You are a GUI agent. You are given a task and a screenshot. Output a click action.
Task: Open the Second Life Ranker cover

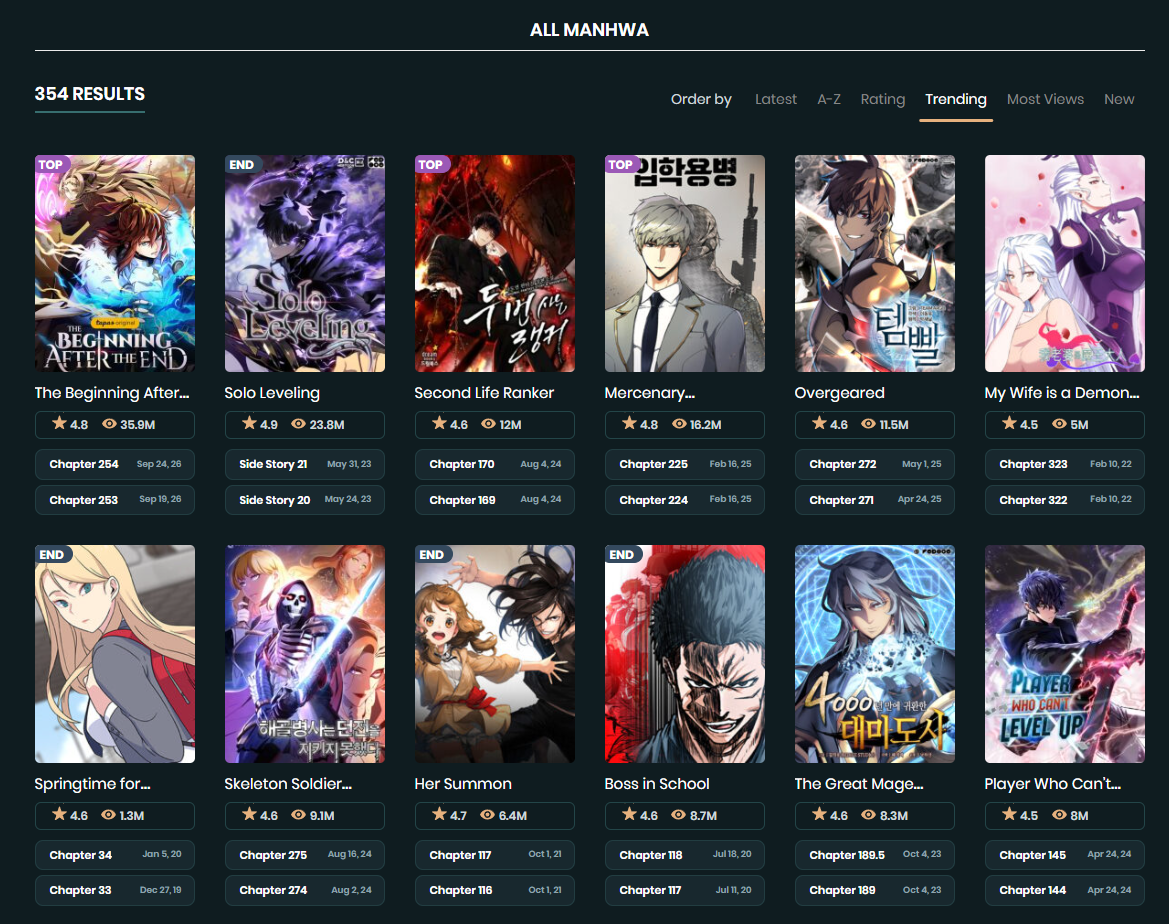click(495, 263)
